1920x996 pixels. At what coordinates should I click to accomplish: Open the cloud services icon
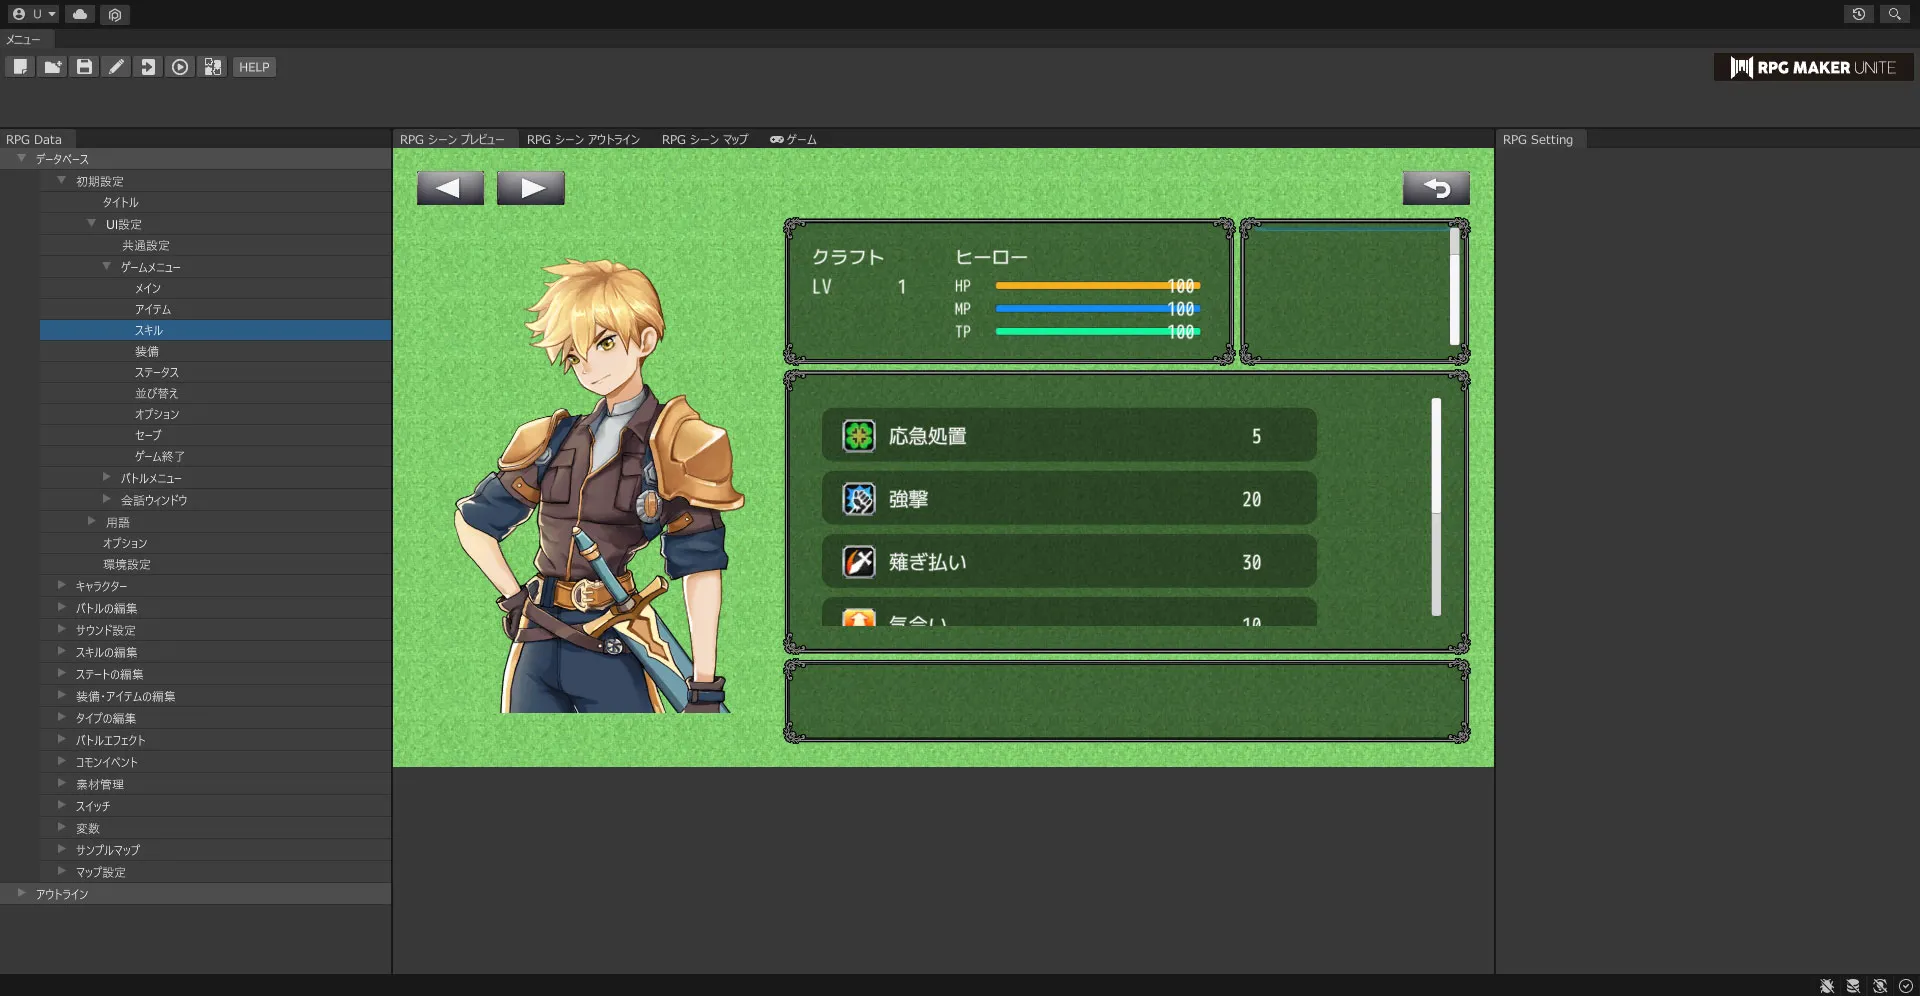point(80,14)
